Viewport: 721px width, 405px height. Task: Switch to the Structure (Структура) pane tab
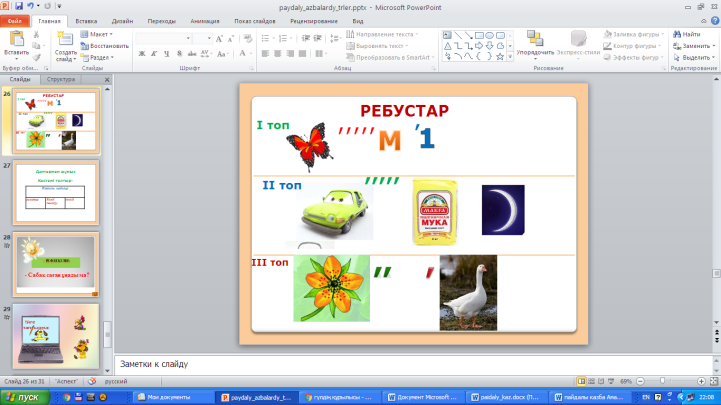(61, 79)
